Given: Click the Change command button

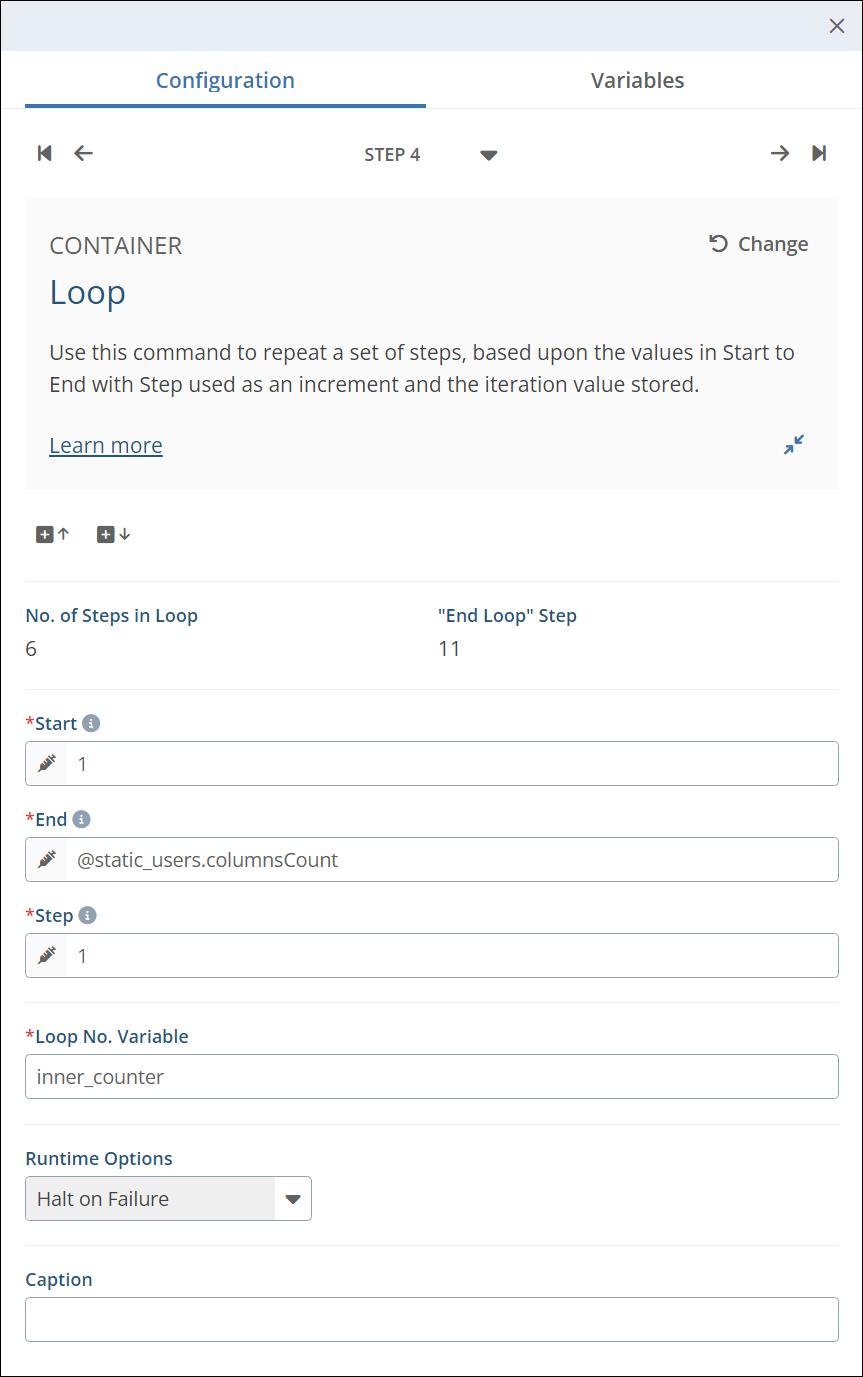Looking at the screenshot, I should click(x=759, y=244).
